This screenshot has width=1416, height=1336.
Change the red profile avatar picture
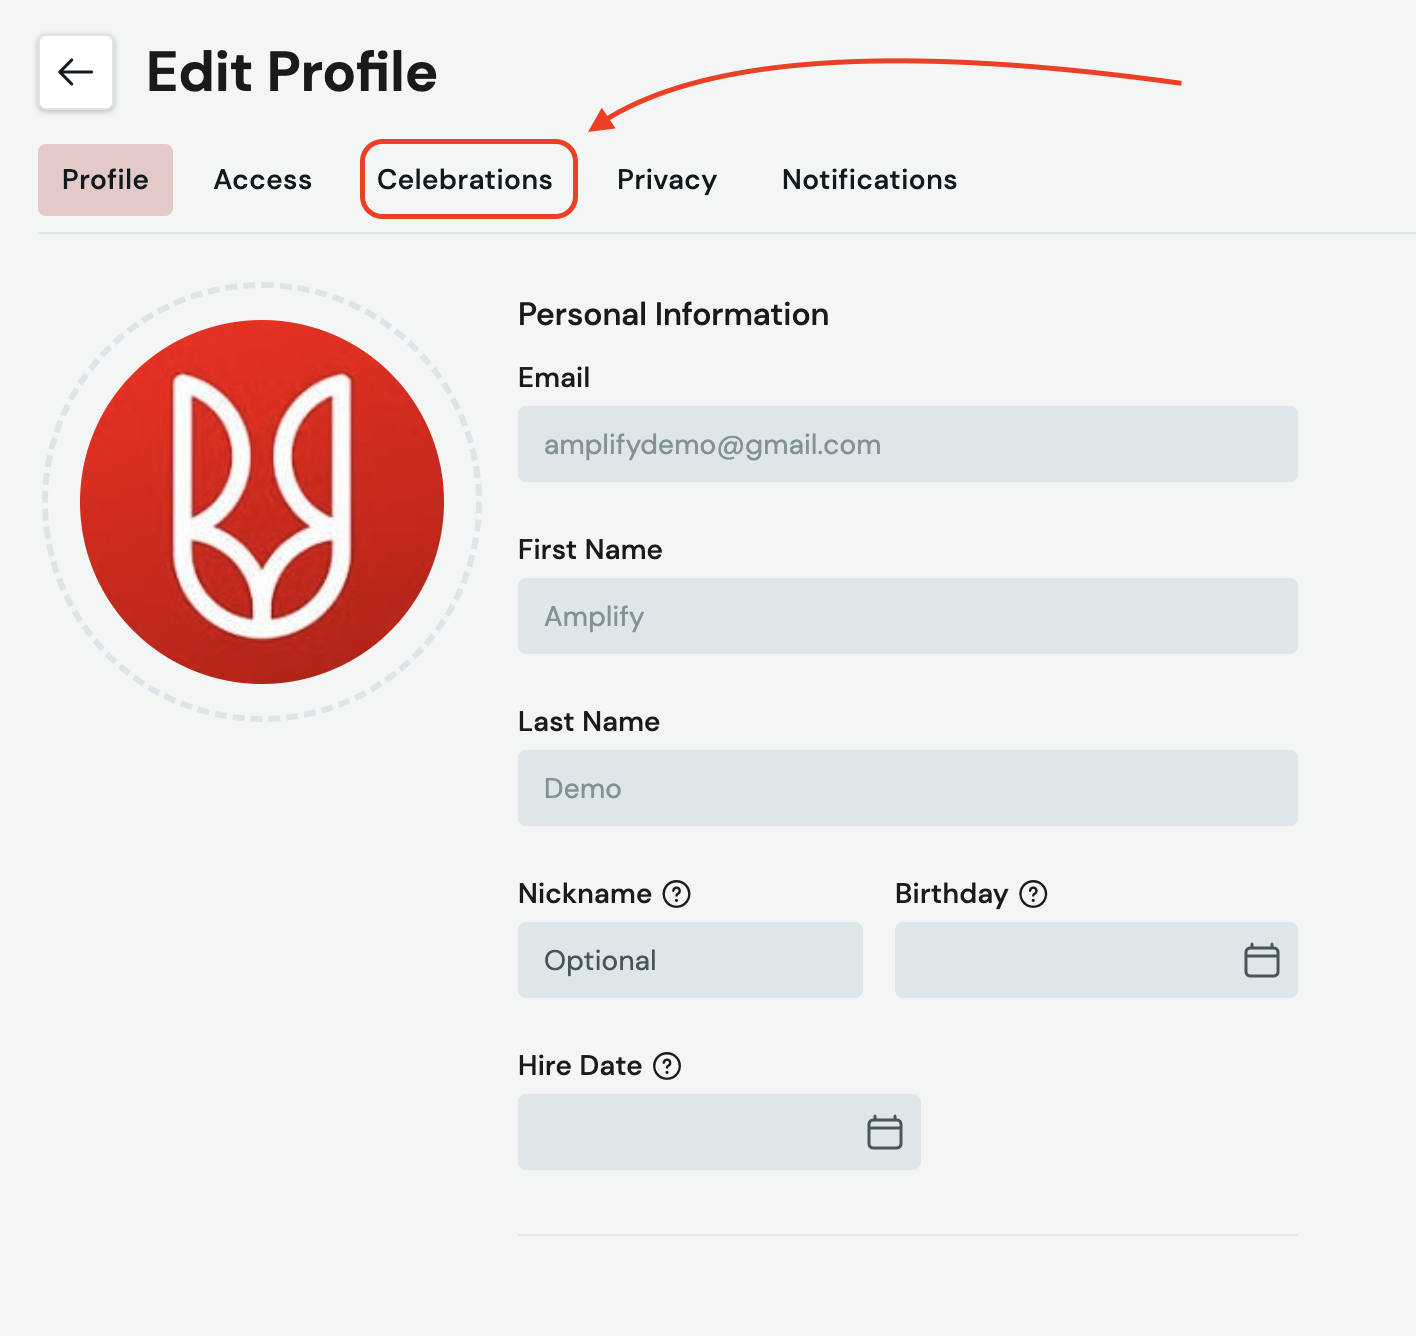262,502
